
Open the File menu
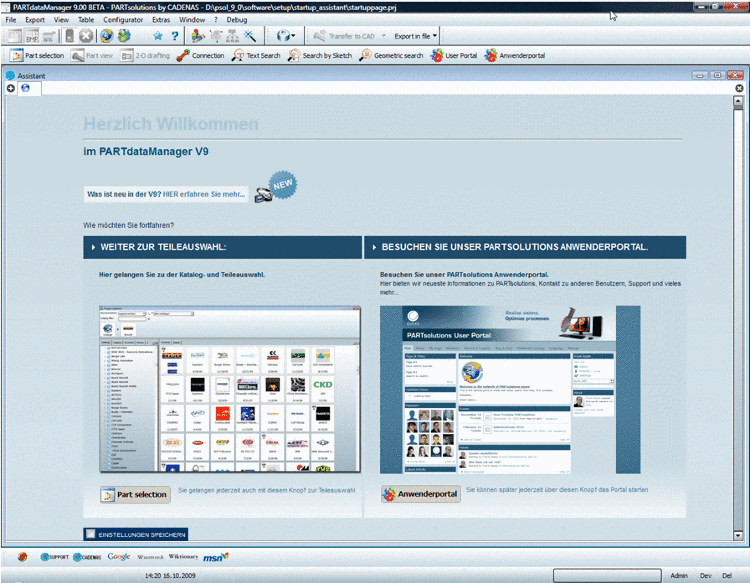11,20
